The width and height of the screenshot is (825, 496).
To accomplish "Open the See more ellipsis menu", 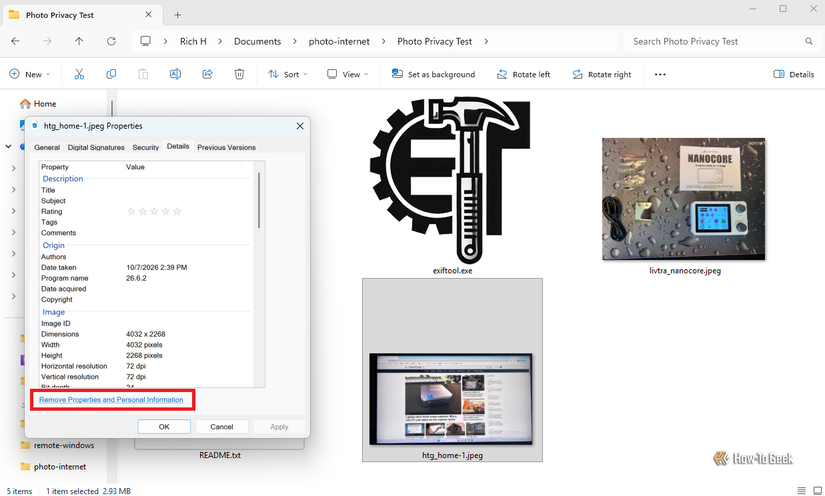I will pos(660,74).
